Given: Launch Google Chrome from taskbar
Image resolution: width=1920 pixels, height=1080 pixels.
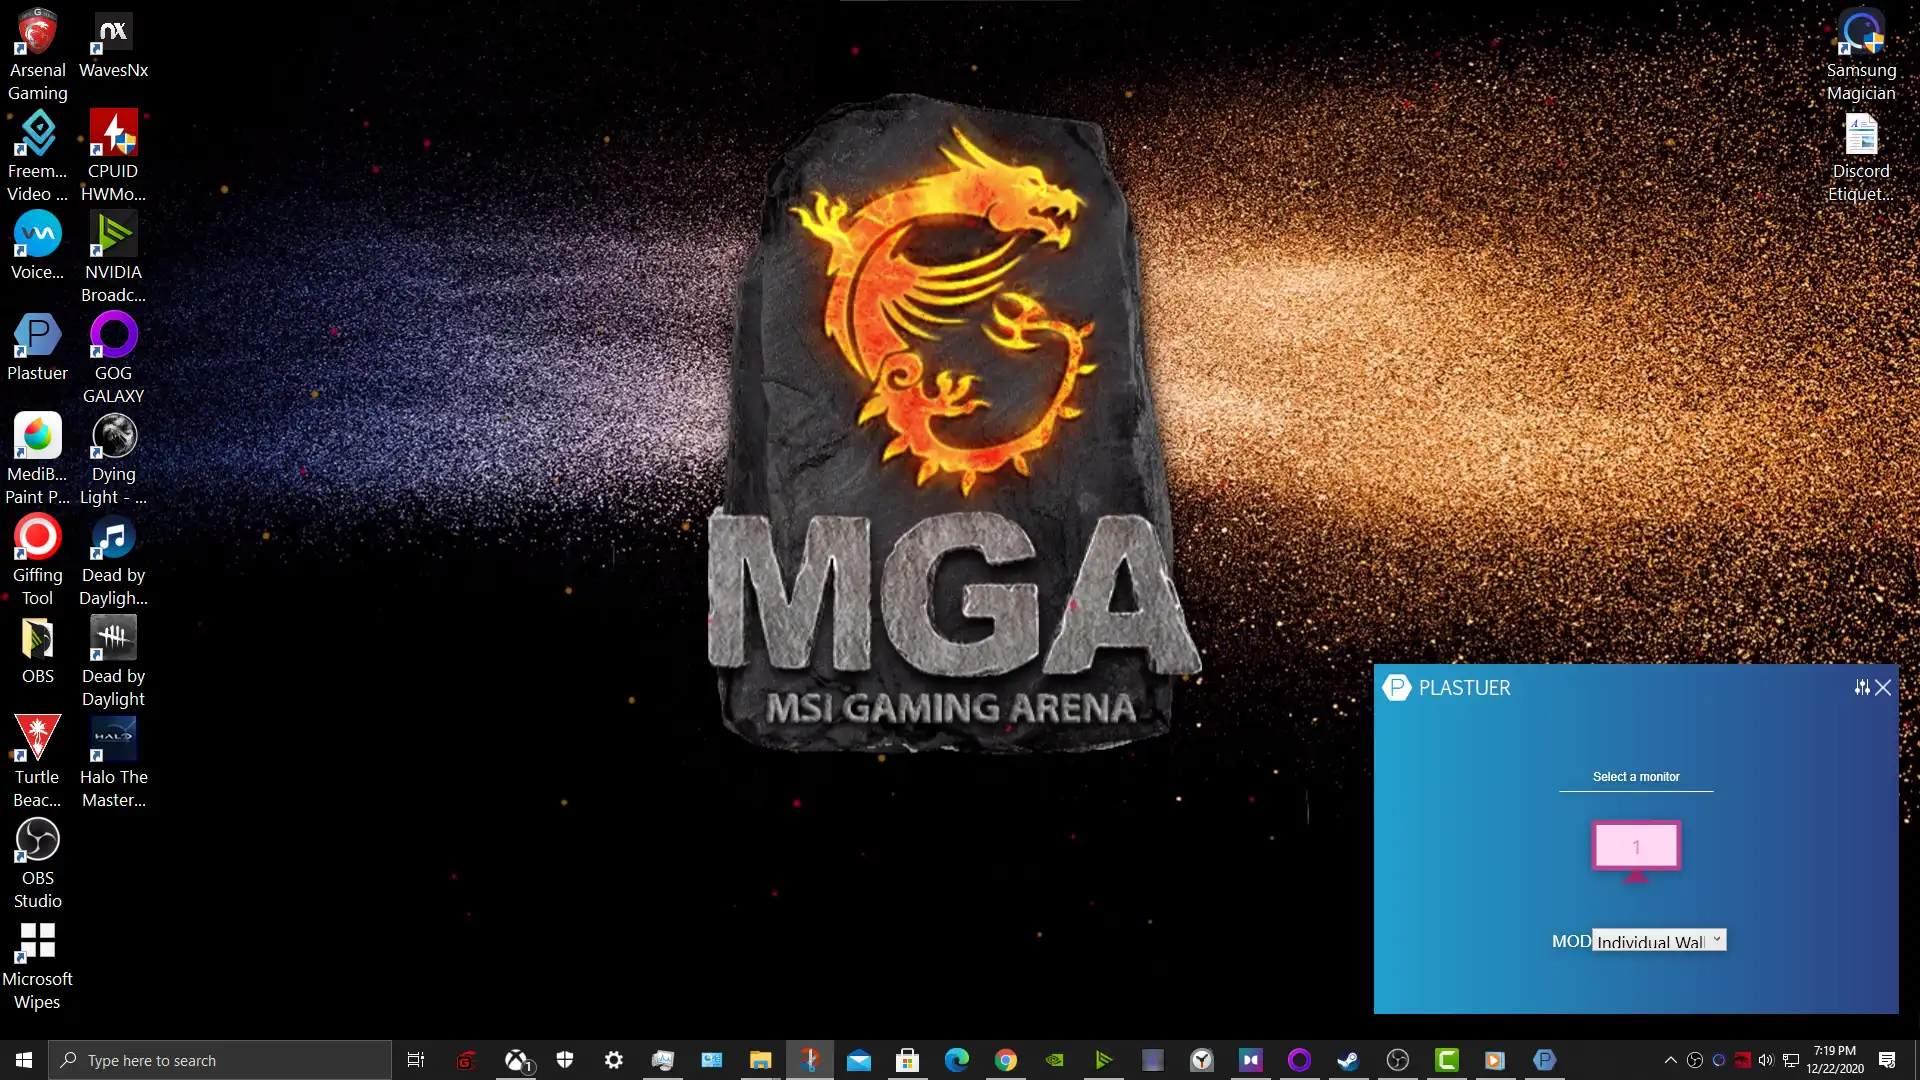Looking at the screenshot, I should coord(1006,1060).
